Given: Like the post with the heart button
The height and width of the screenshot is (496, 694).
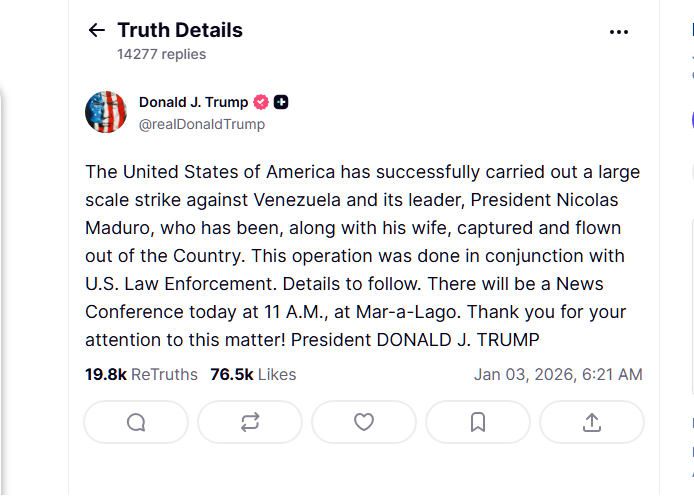Looking at the screenshot, I should coord(364,422).
